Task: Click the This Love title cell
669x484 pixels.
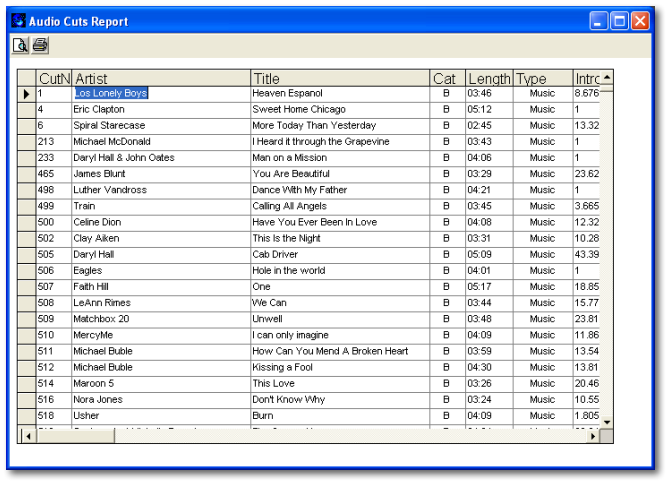Action: click(x=340, y=384)
